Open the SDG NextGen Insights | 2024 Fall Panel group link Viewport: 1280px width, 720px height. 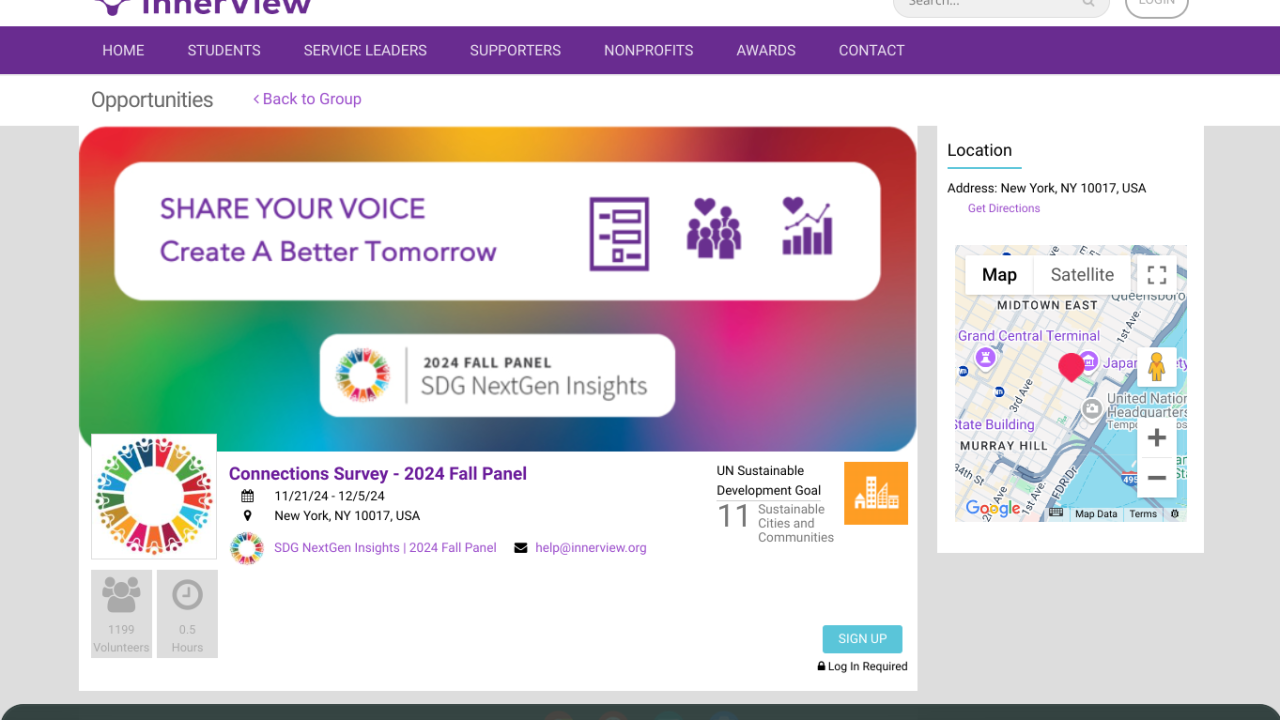385,548
